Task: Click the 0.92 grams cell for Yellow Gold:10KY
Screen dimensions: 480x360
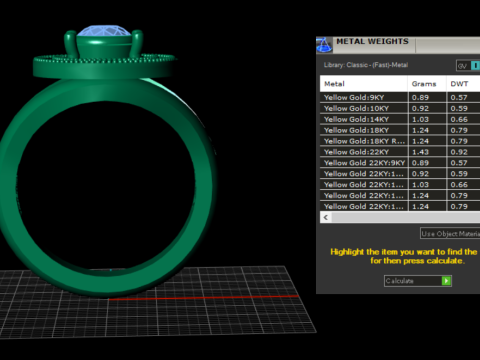Action: [x=427, y=108]
